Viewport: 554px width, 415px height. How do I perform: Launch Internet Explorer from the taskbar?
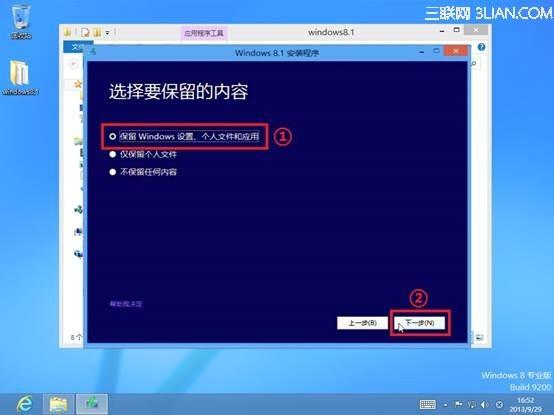click(x=24, y=404)
